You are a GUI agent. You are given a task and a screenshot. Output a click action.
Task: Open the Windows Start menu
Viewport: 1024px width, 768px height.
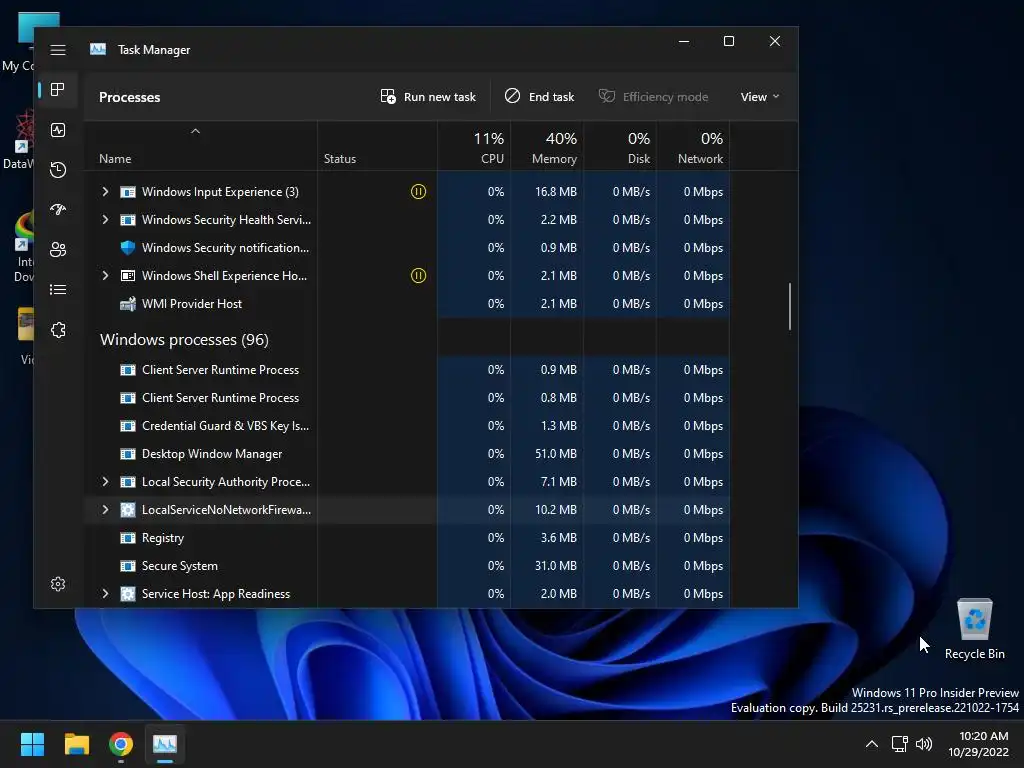pyautogui.click(x=32, y=744)
